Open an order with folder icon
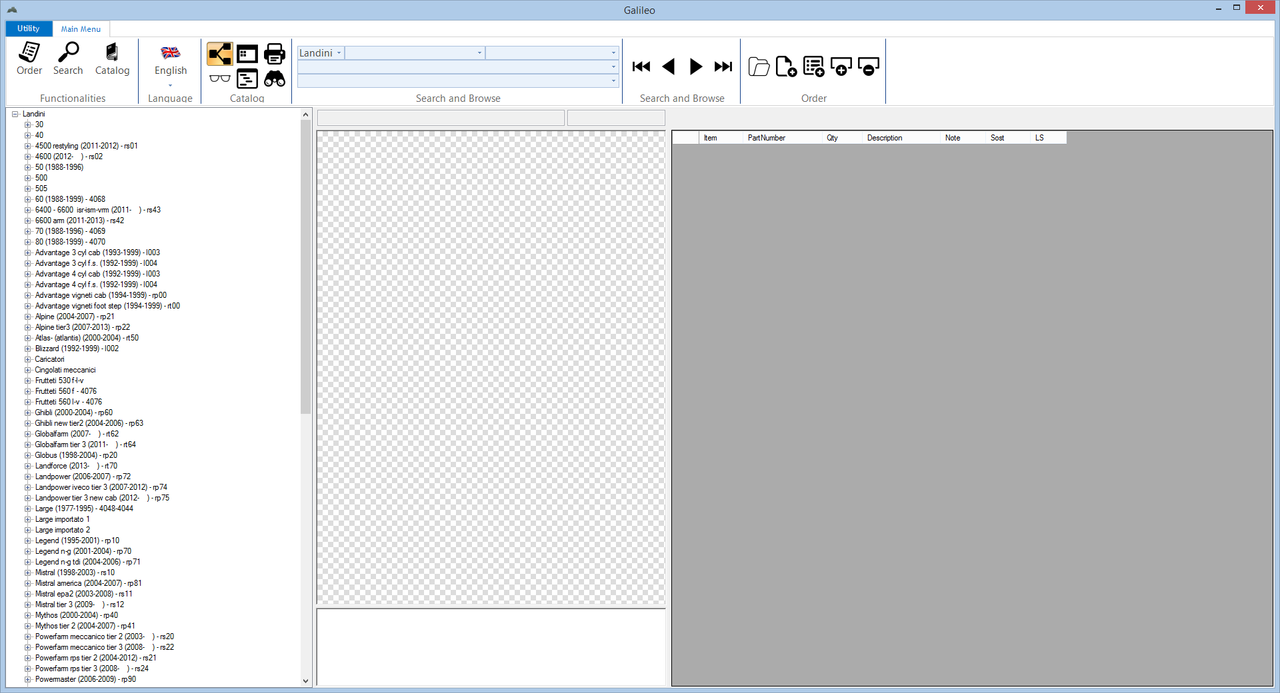The width and height of the screenshot is (1280, 693). pyautogui.click(x=759, y=67)
